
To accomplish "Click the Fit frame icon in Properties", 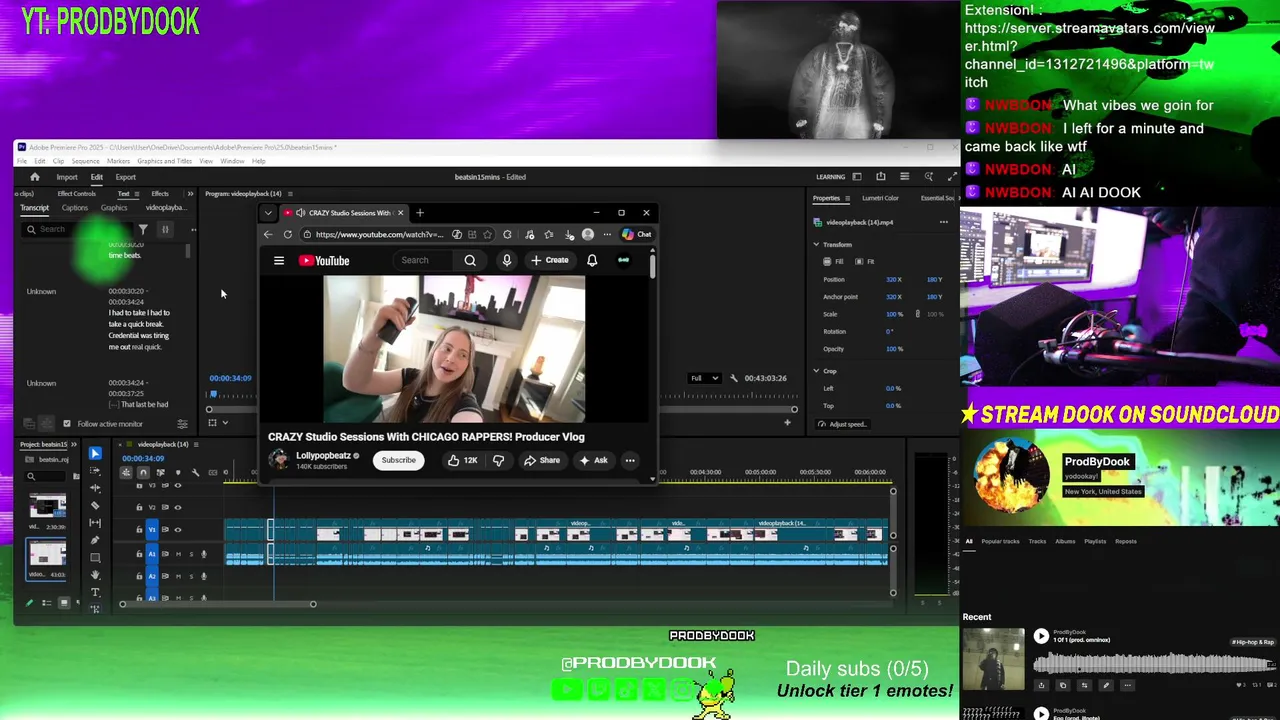I will pos(859,261).
